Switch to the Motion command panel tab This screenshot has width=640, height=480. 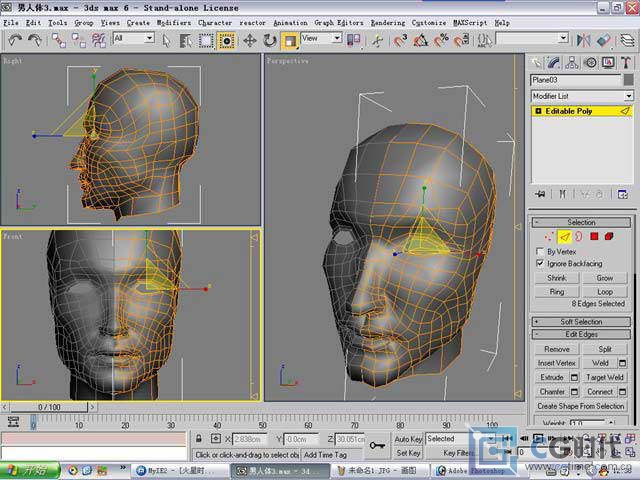coord(590,63)
